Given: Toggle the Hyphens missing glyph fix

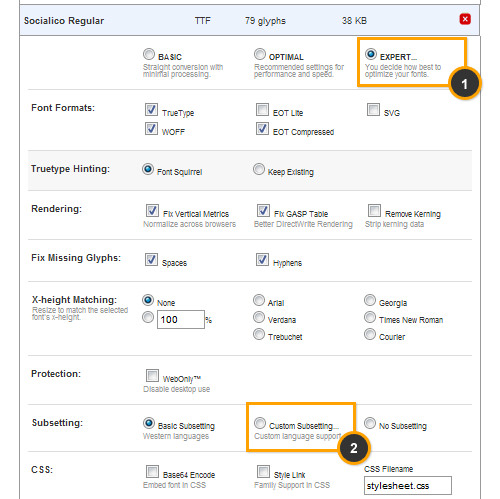Looking at the screenshot, I should pyautogui.click(x=262, y=260).
